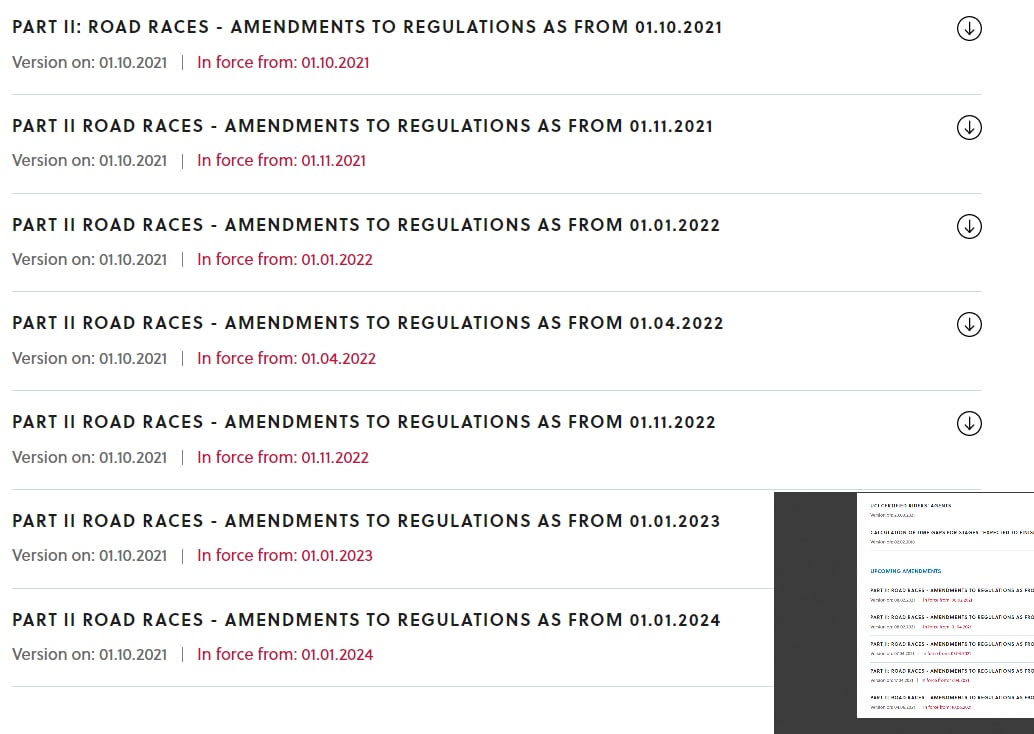Open Road Races amendments as from 01.04.2022 title

[x=368, y=323]
